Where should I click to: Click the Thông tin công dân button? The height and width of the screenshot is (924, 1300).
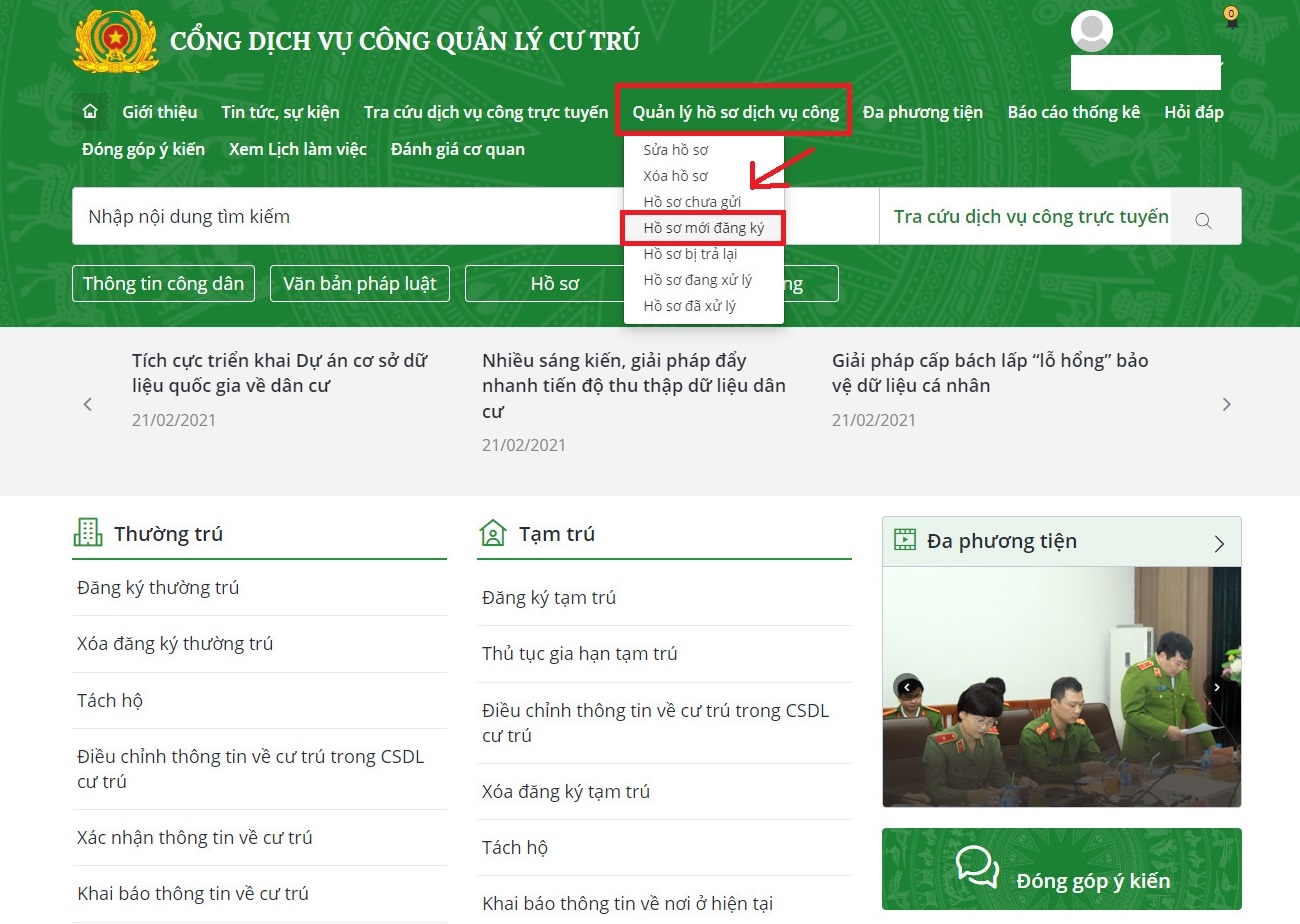[x=163, y=283]
